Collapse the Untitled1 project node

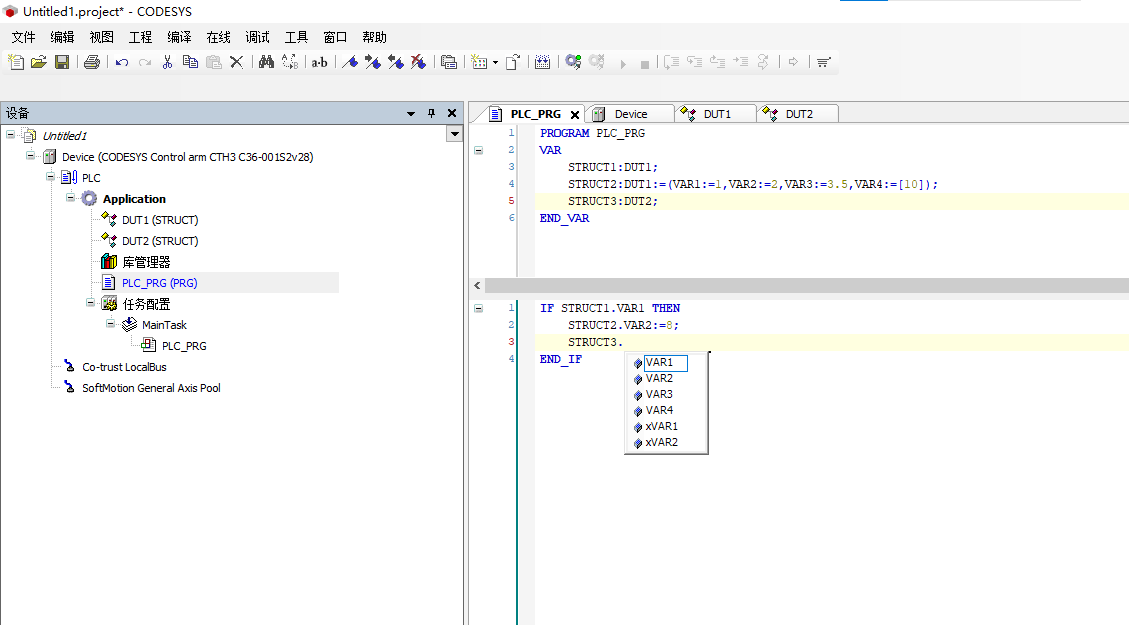coord(10,135)
